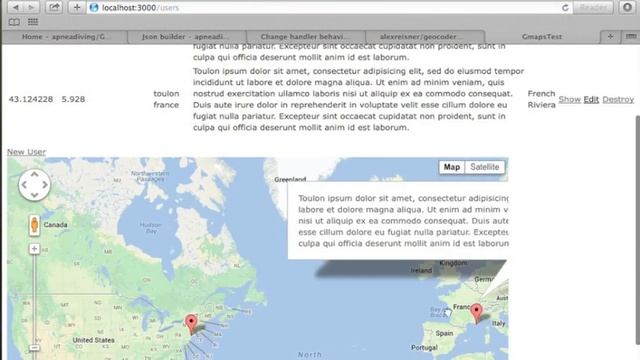The height and width of the screenshot is (360, 640).
Task: Click the 5.928 longitude cell
Action: click(x=73, y=99)
